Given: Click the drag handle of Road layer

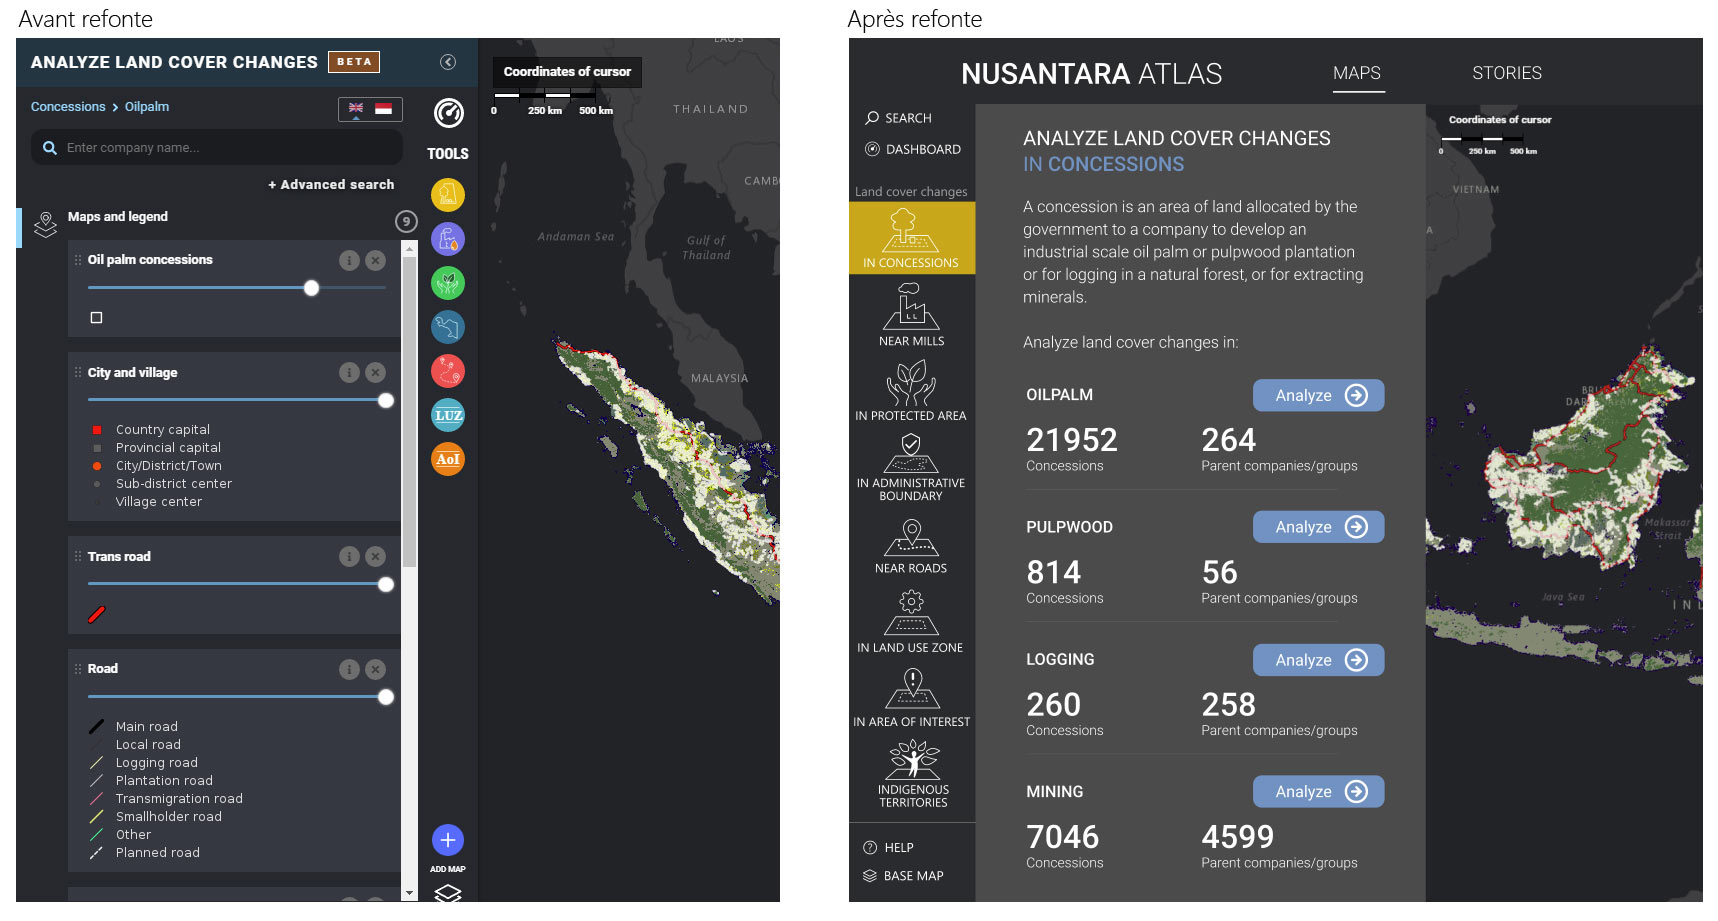Looking at the screenshot, I should (78, 669).
